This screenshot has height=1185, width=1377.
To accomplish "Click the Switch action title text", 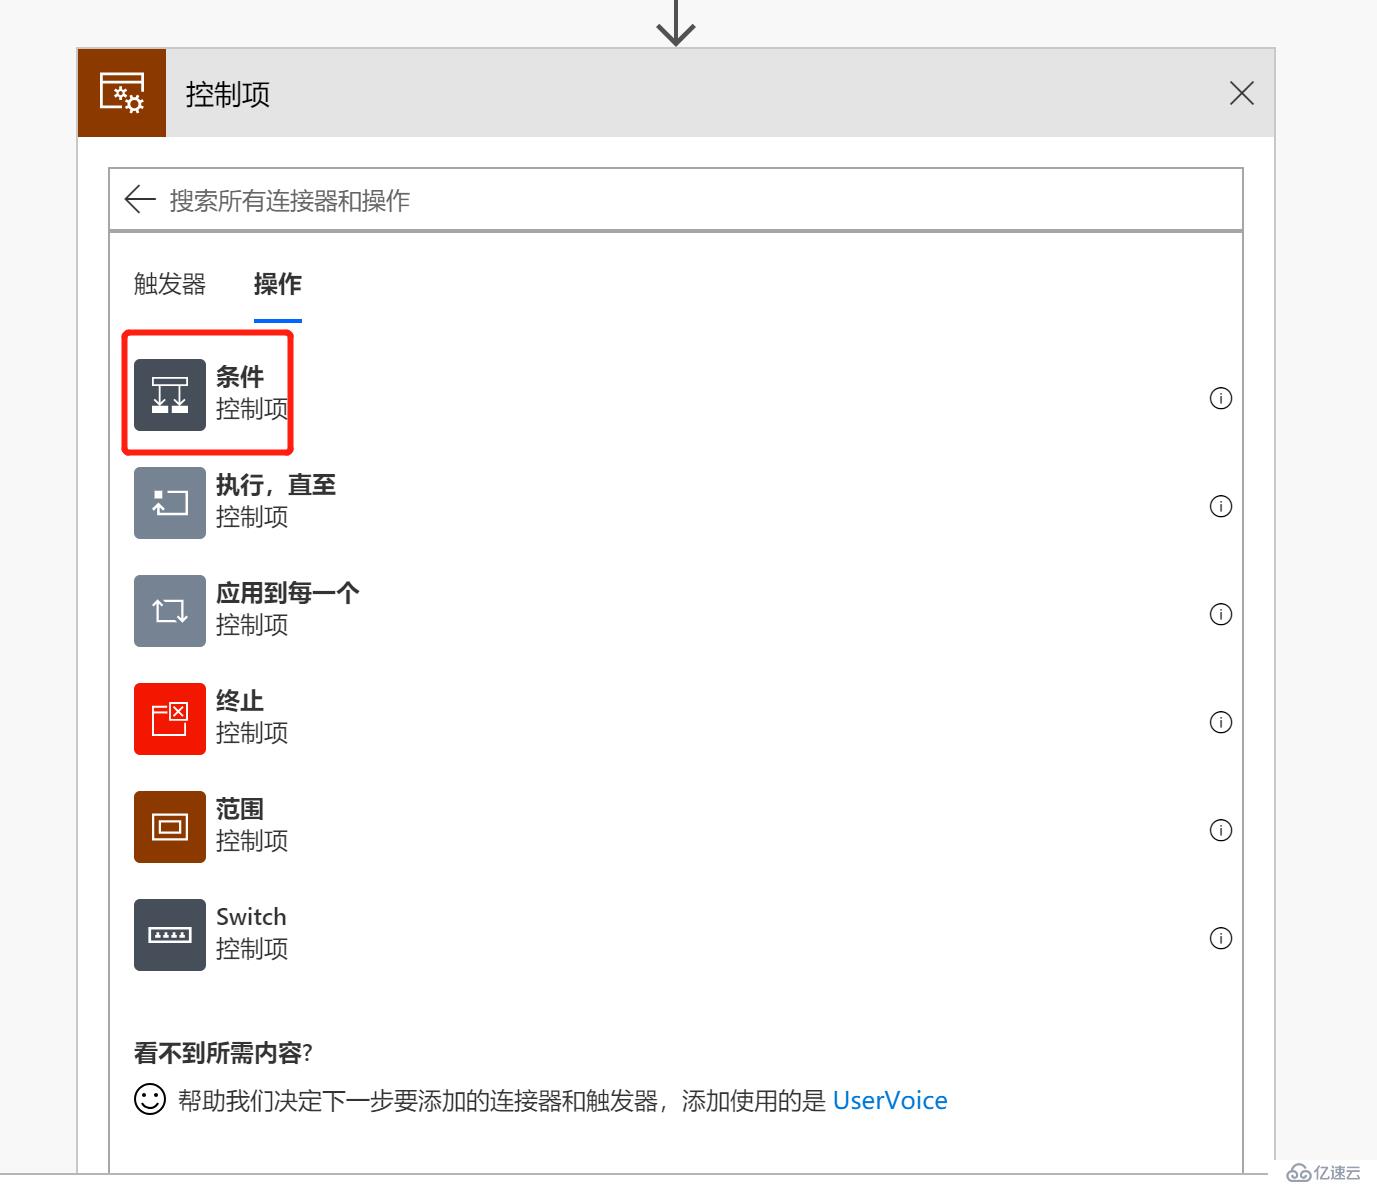I will 251,917.
